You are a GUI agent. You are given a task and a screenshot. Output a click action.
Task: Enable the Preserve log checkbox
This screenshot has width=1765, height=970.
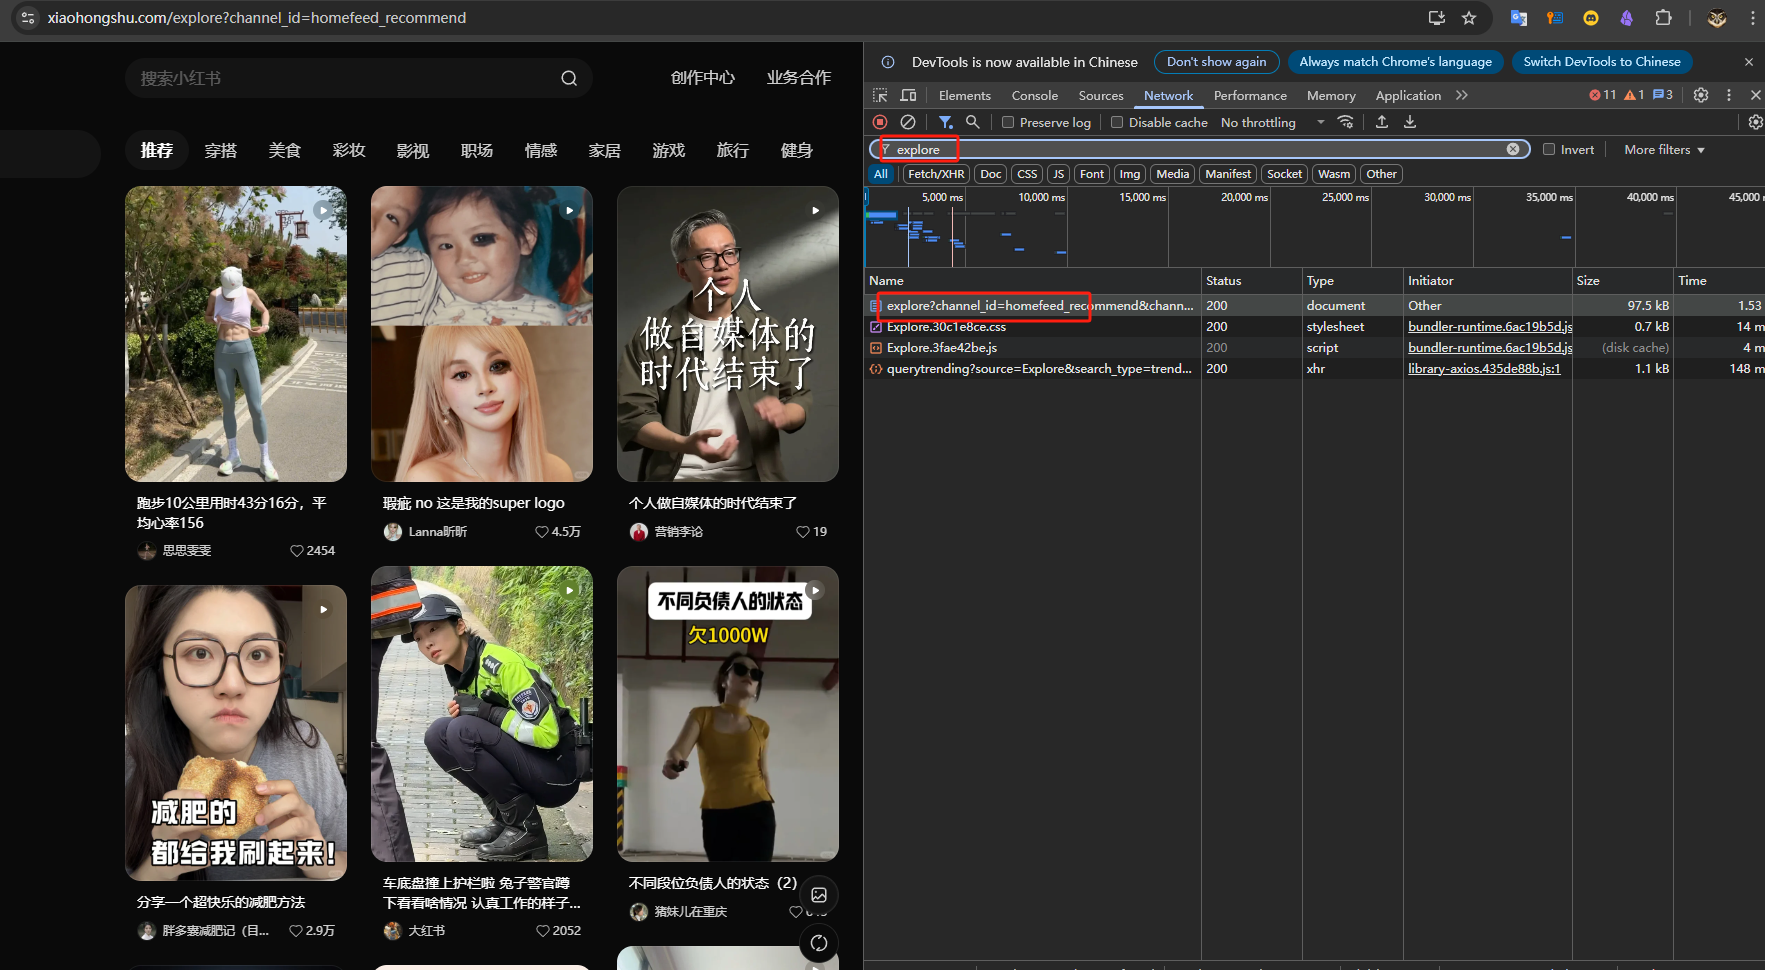[1008, 122]
